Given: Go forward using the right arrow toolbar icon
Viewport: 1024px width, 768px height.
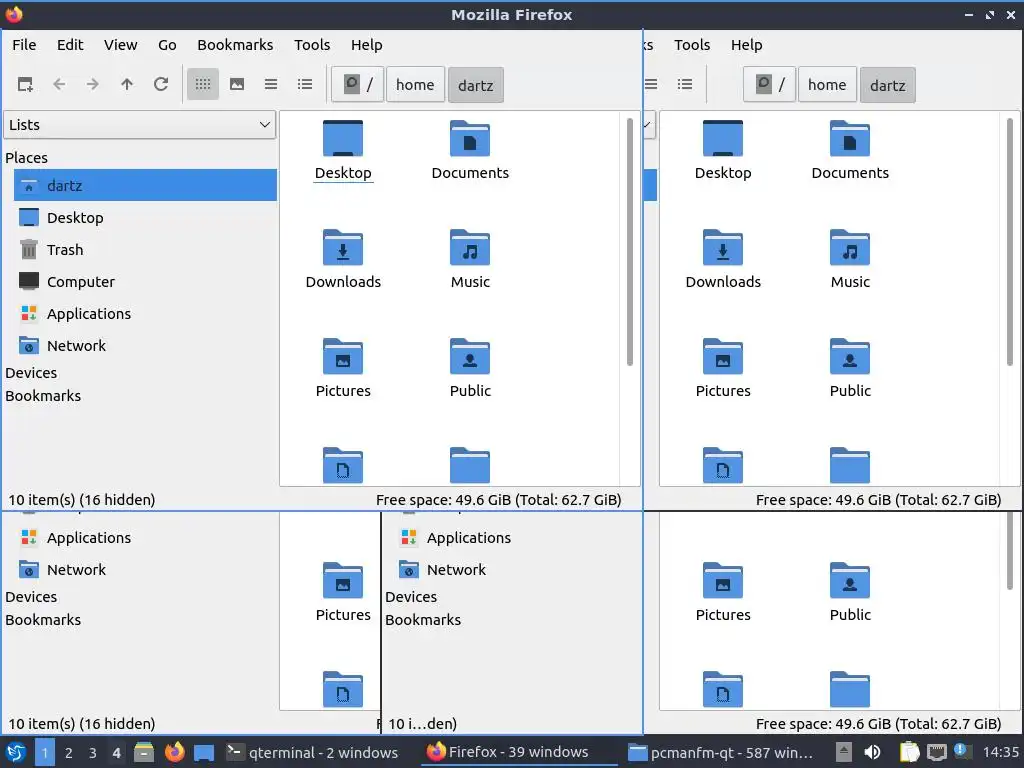Looking at the screenshot, I should click(93, 84).
